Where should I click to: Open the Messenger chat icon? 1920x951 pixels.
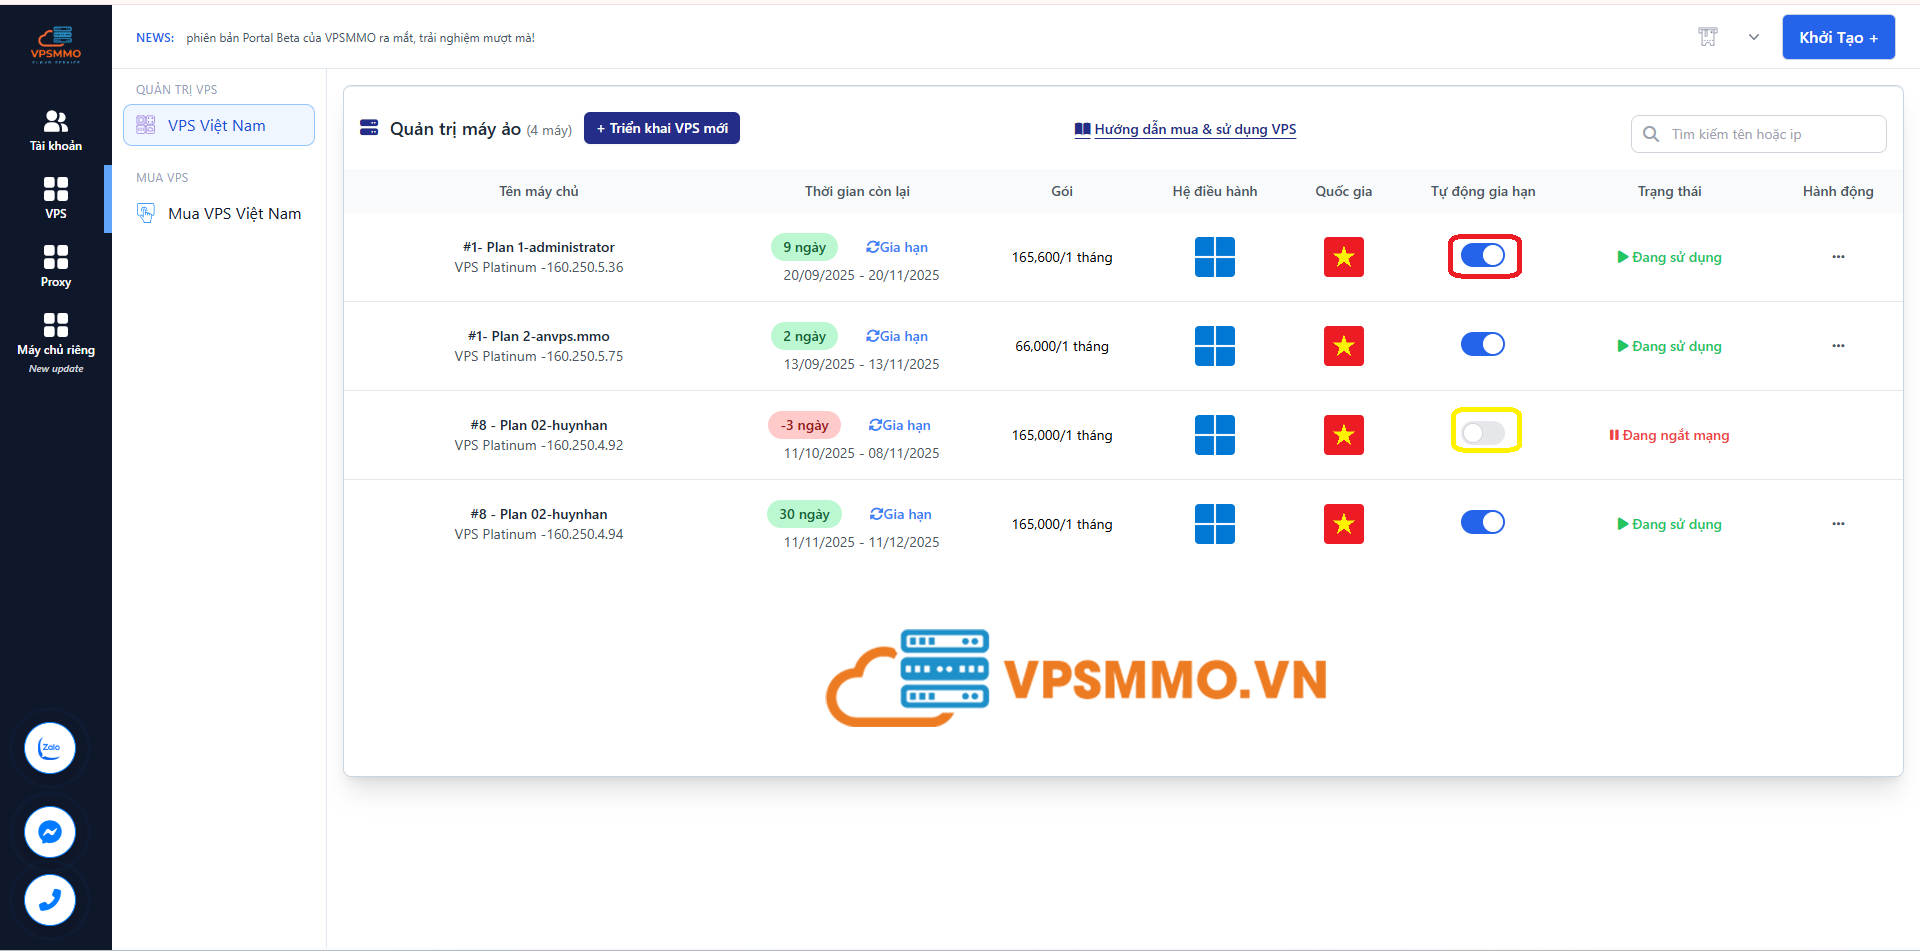tap(50, 832)
